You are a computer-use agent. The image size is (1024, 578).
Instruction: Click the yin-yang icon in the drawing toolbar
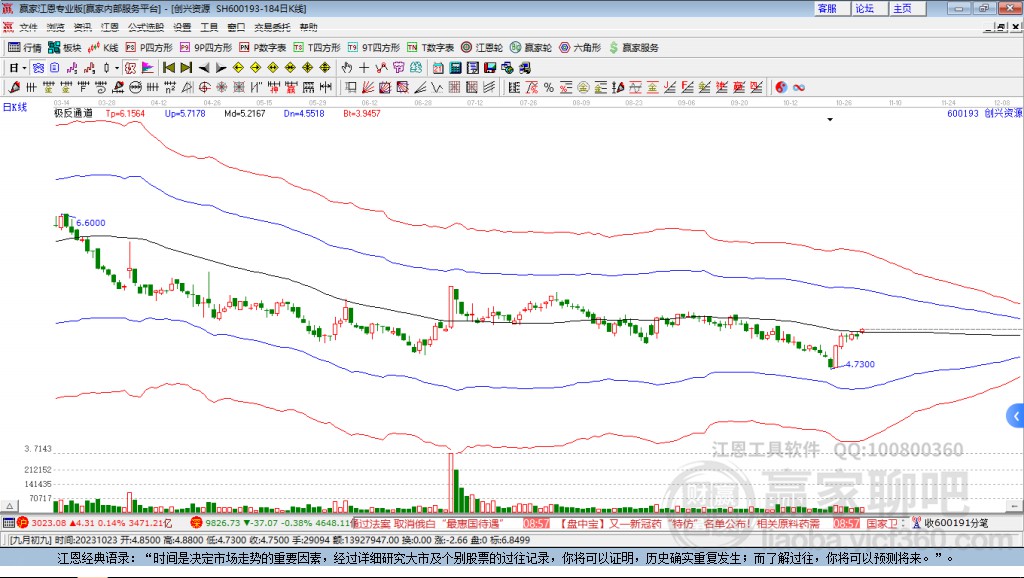click(x=781, y=88)
